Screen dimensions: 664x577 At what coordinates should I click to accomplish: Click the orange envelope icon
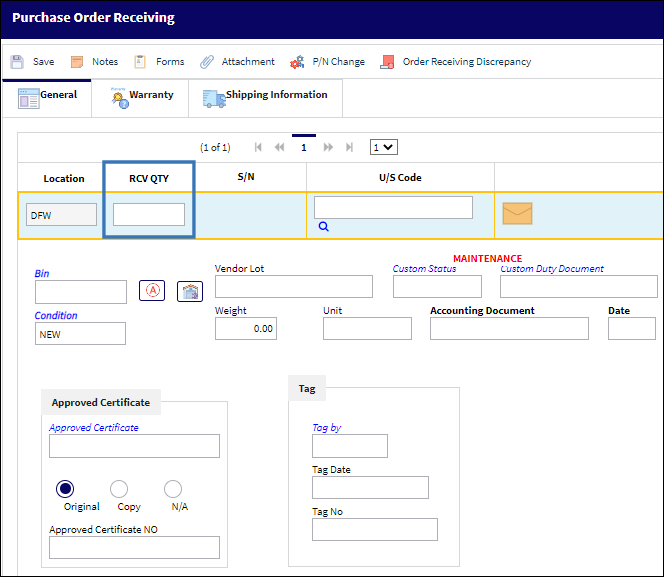click(x=517, y=213)
